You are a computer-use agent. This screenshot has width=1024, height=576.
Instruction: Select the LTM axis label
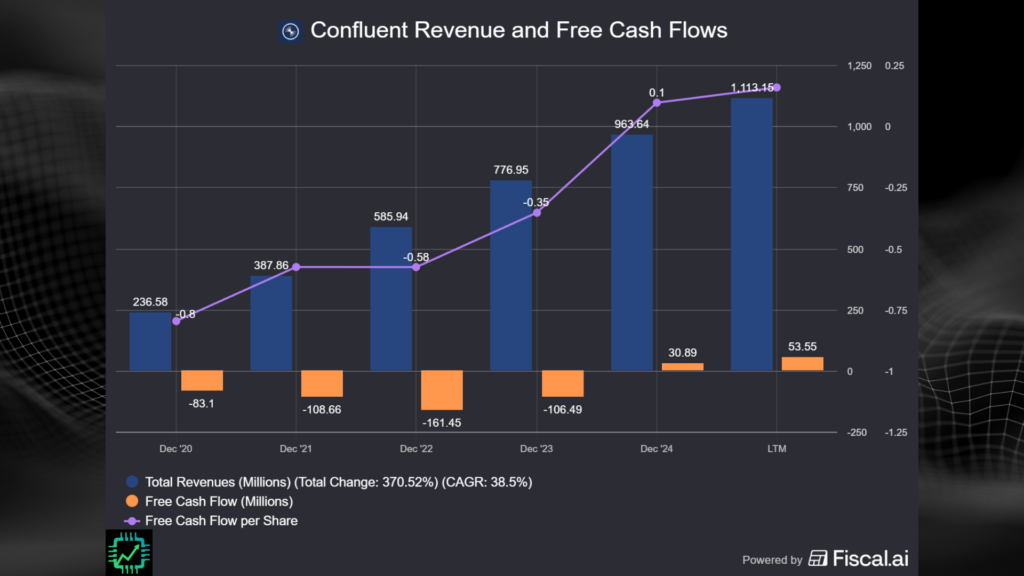click(776, 448)
